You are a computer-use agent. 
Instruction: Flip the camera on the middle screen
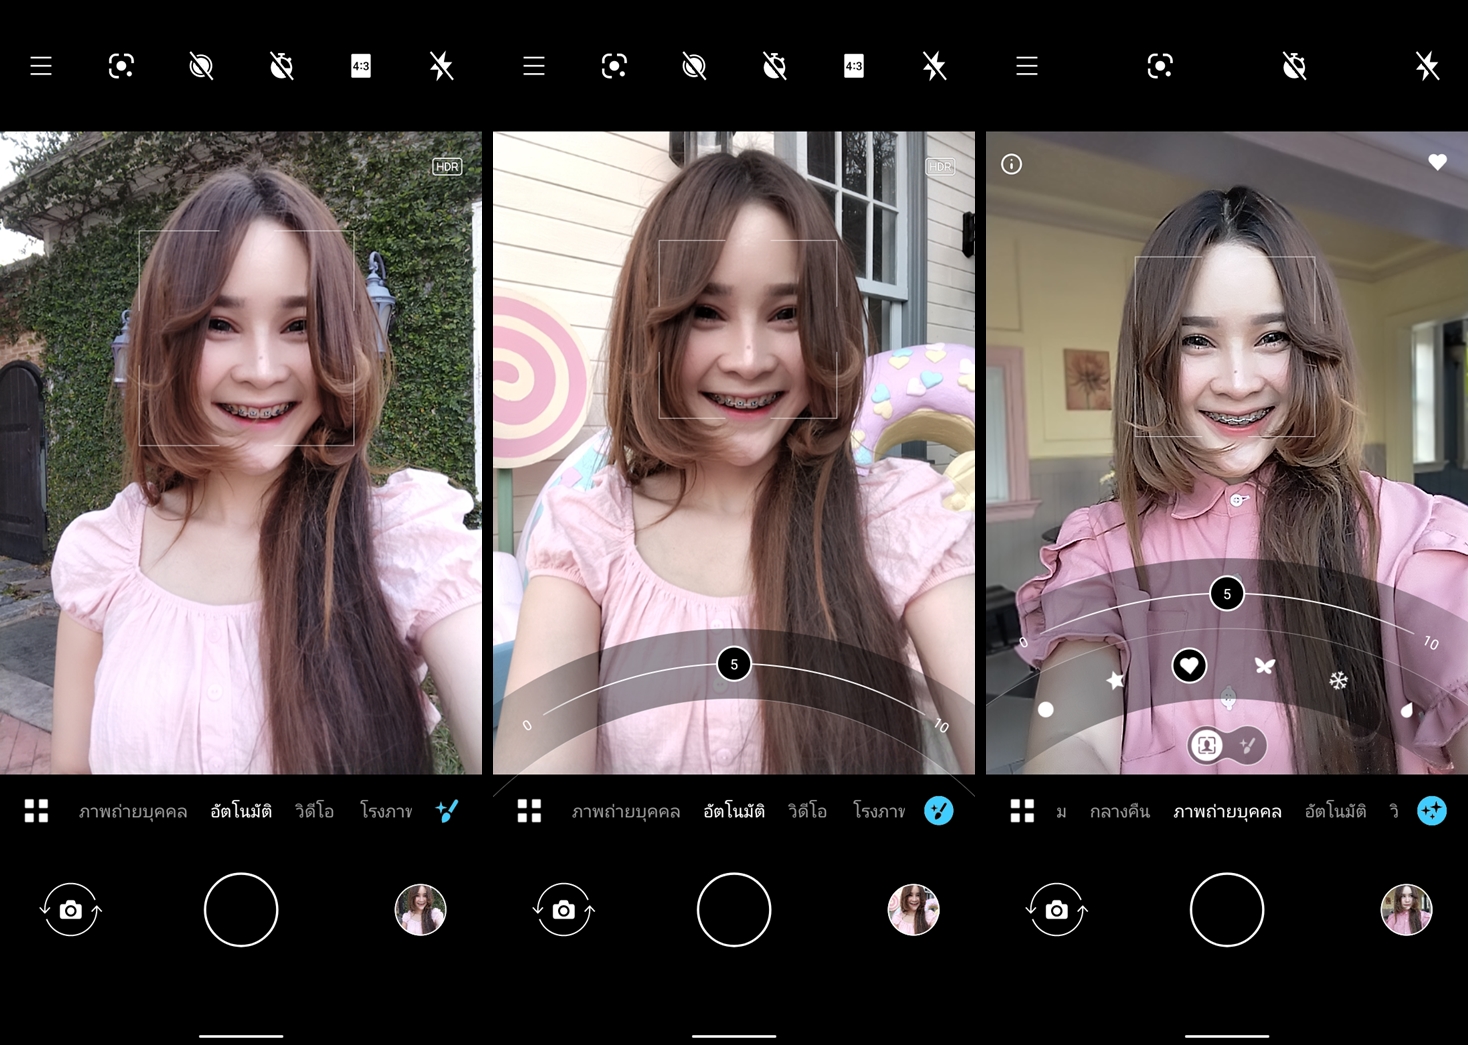pyautogui.click(x=564, y=910)
